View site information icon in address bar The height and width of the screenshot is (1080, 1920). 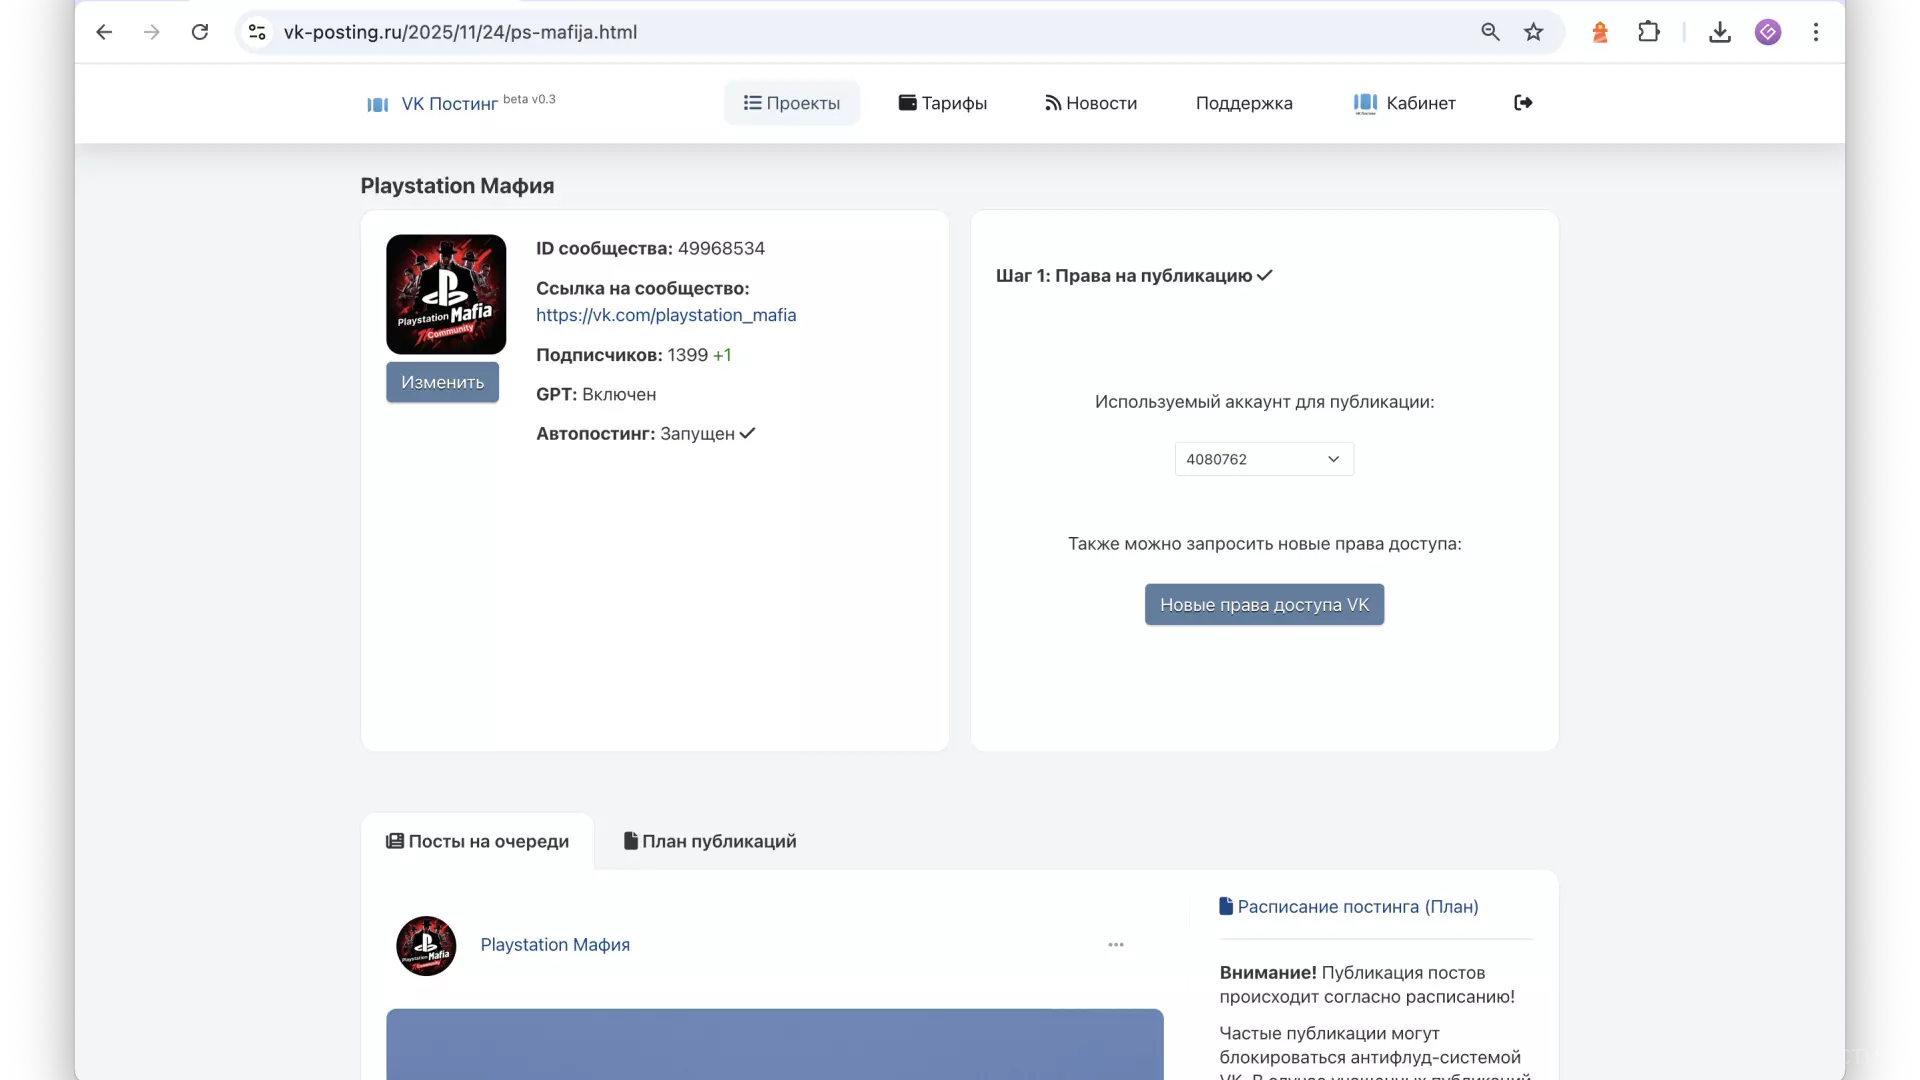click(257, 32)
